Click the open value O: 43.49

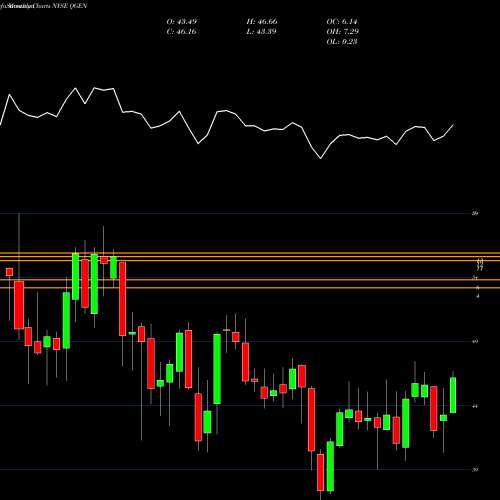(x=181, y=22)
